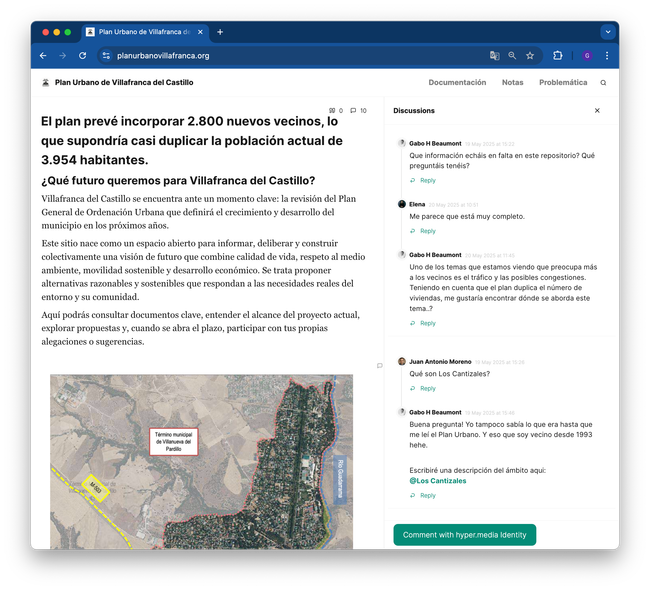
Task: Reload the page with the refresh icon
Action: click(82, 56)
